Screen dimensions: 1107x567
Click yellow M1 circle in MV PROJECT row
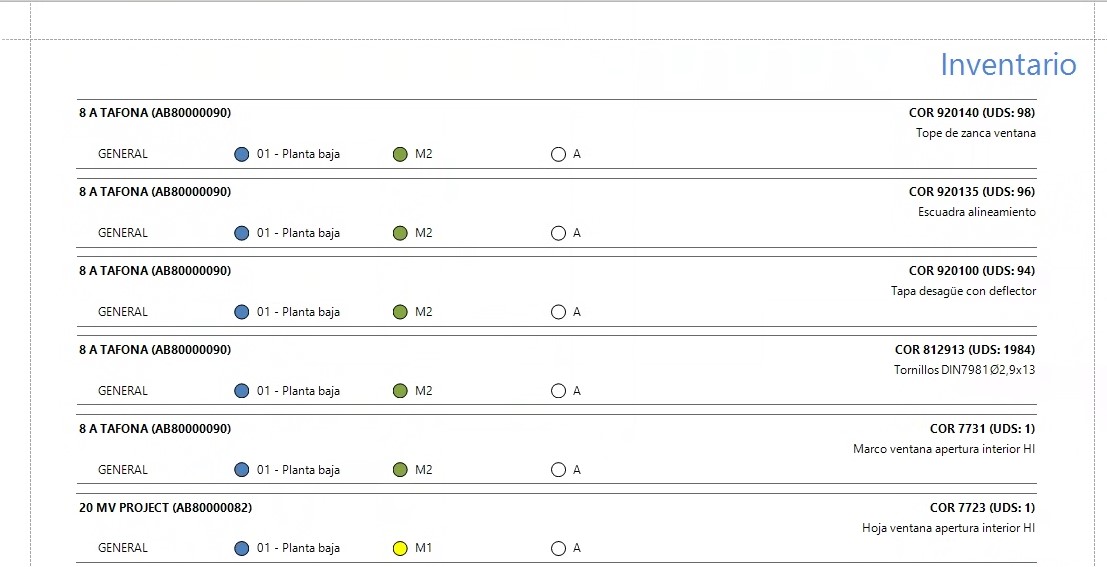pyautogui.click(x=400, y=548)
